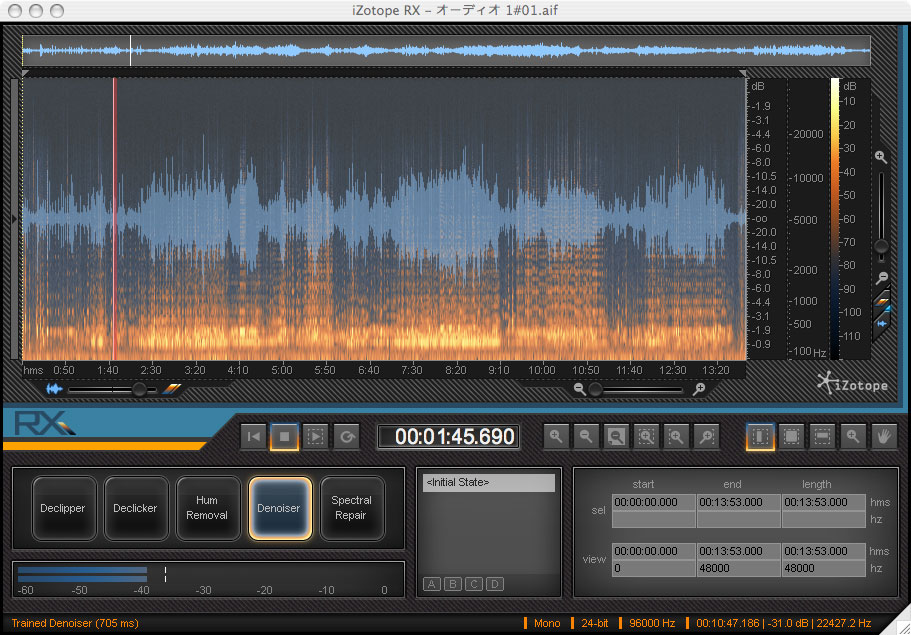This screenshot has width=911, height=635.
Task: Open the Declicker module
Action: (135, 508)
